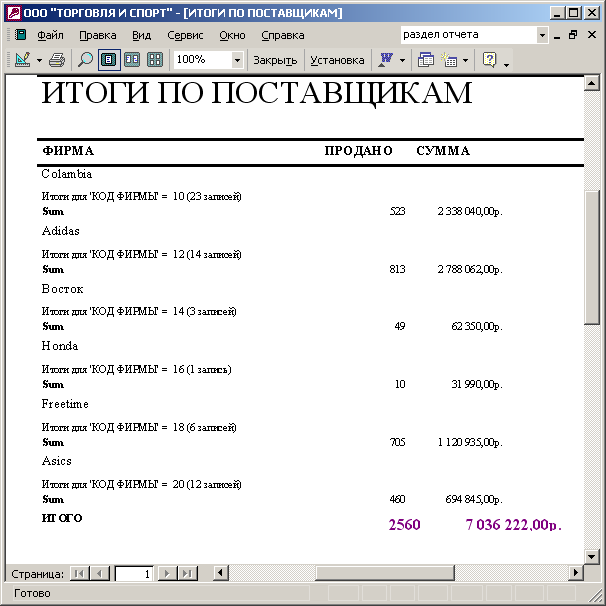Image resolution: width=606 pixels, height=606 pixels.
Task: Open the Окно menu
Action: tap(232, 35)
